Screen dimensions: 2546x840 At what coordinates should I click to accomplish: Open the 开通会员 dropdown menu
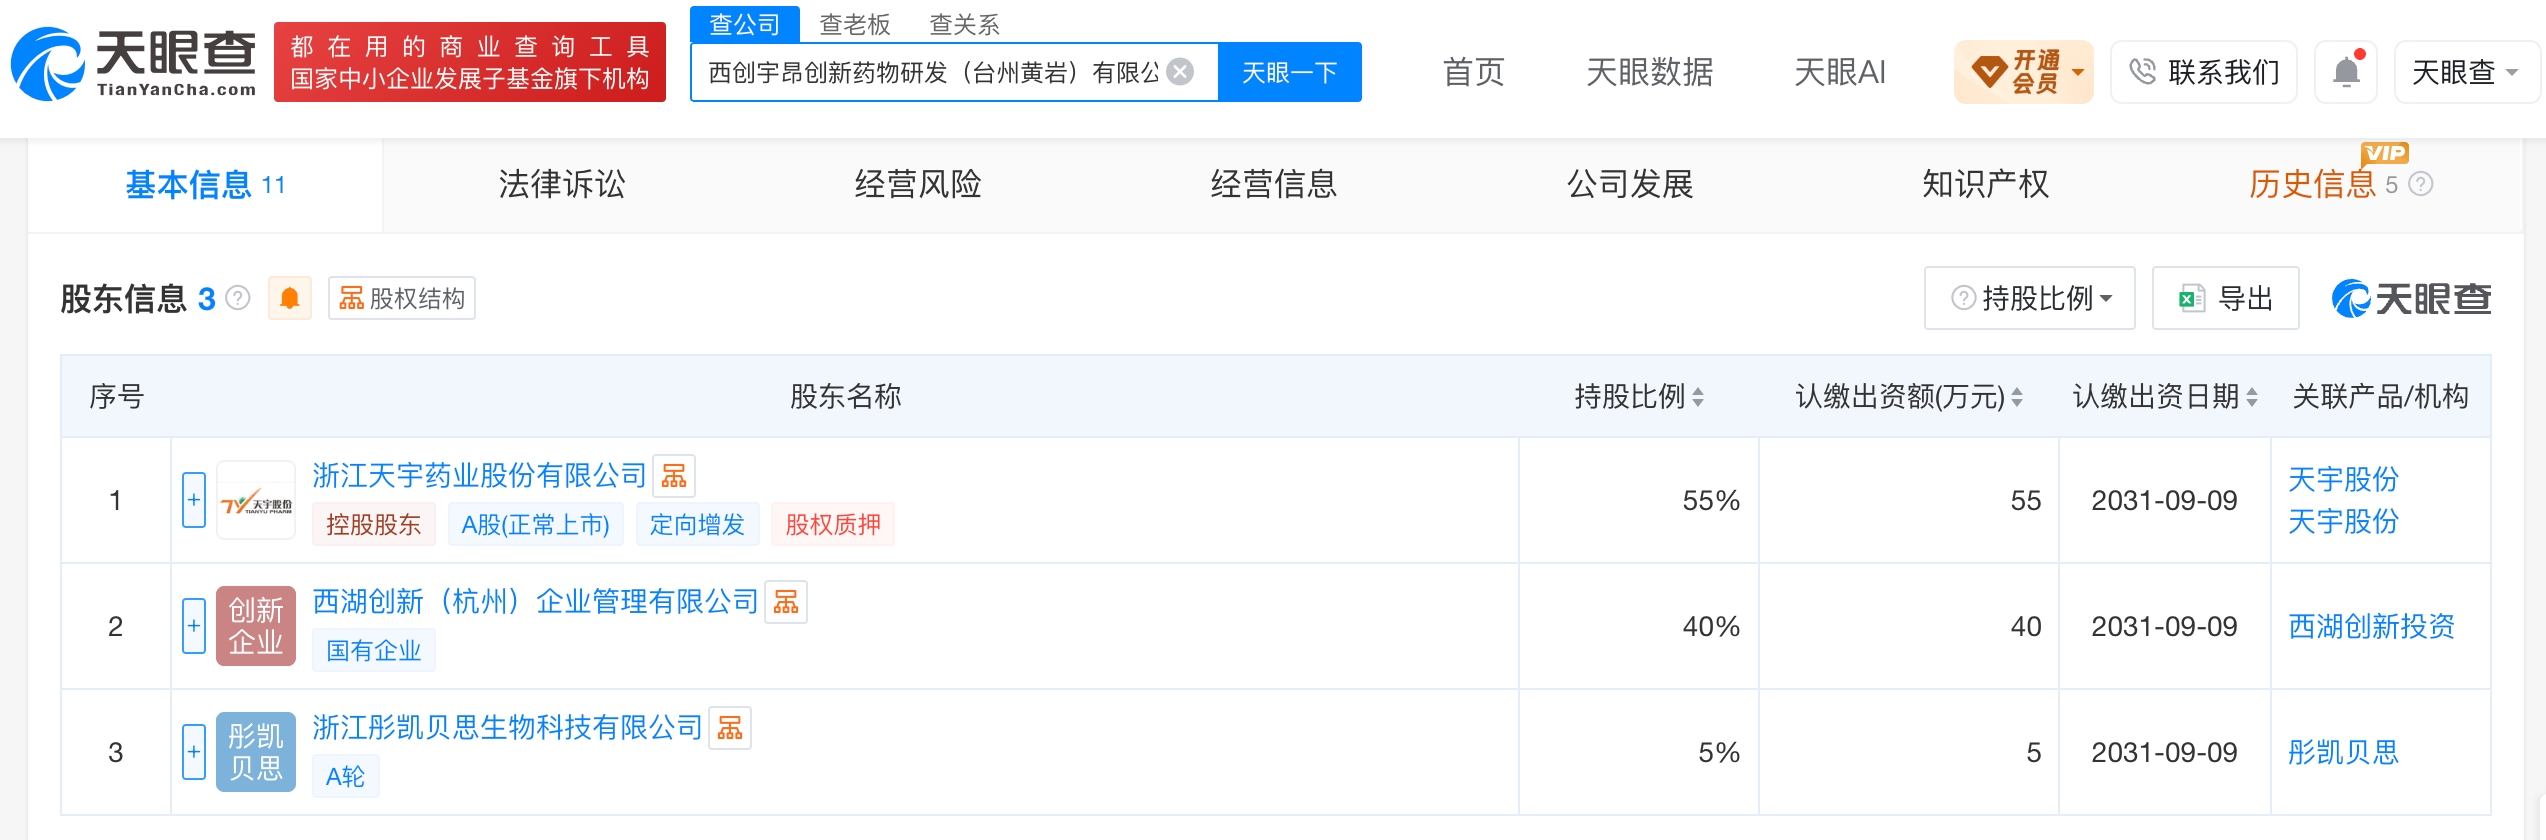[x=2078, y=72]
